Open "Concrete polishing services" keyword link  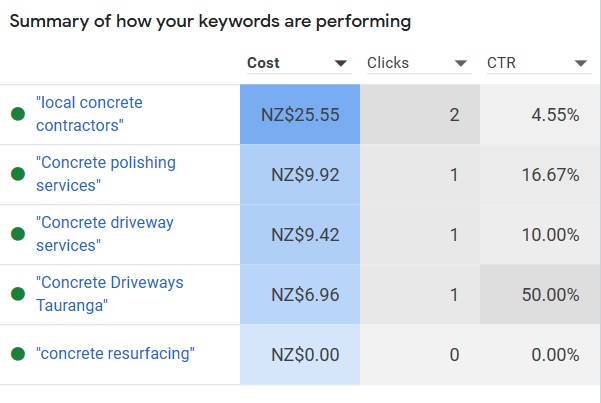click(x=106, y=174)
